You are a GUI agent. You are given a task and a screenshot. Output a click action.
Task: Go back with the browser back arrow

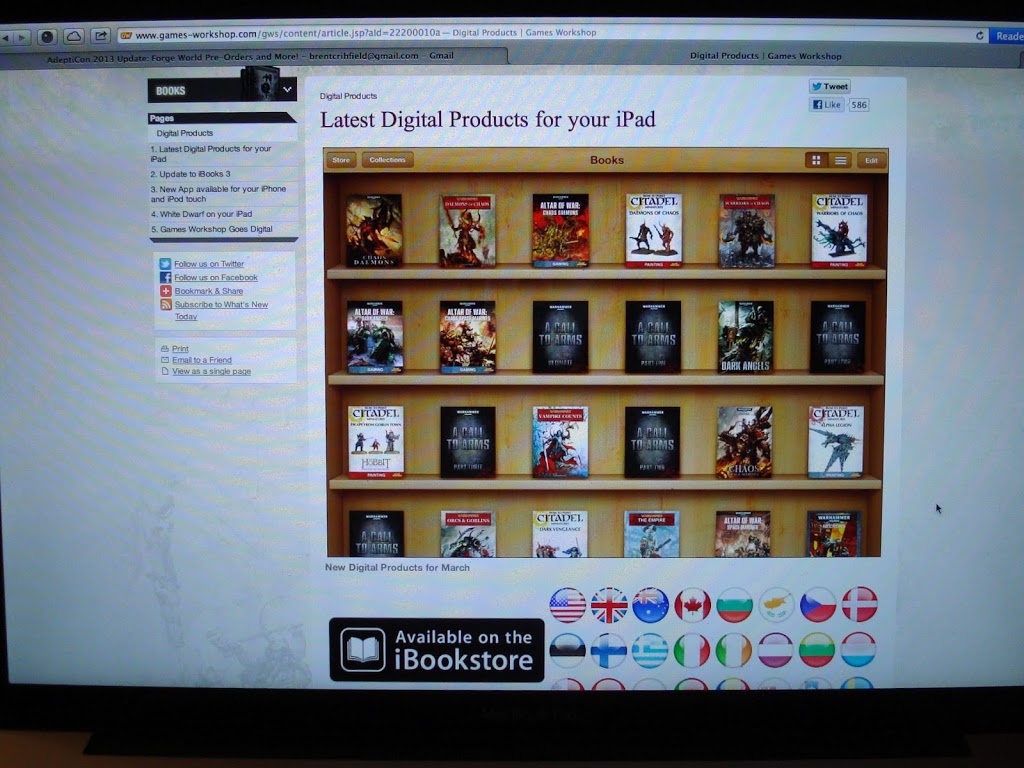pos(5,37)
